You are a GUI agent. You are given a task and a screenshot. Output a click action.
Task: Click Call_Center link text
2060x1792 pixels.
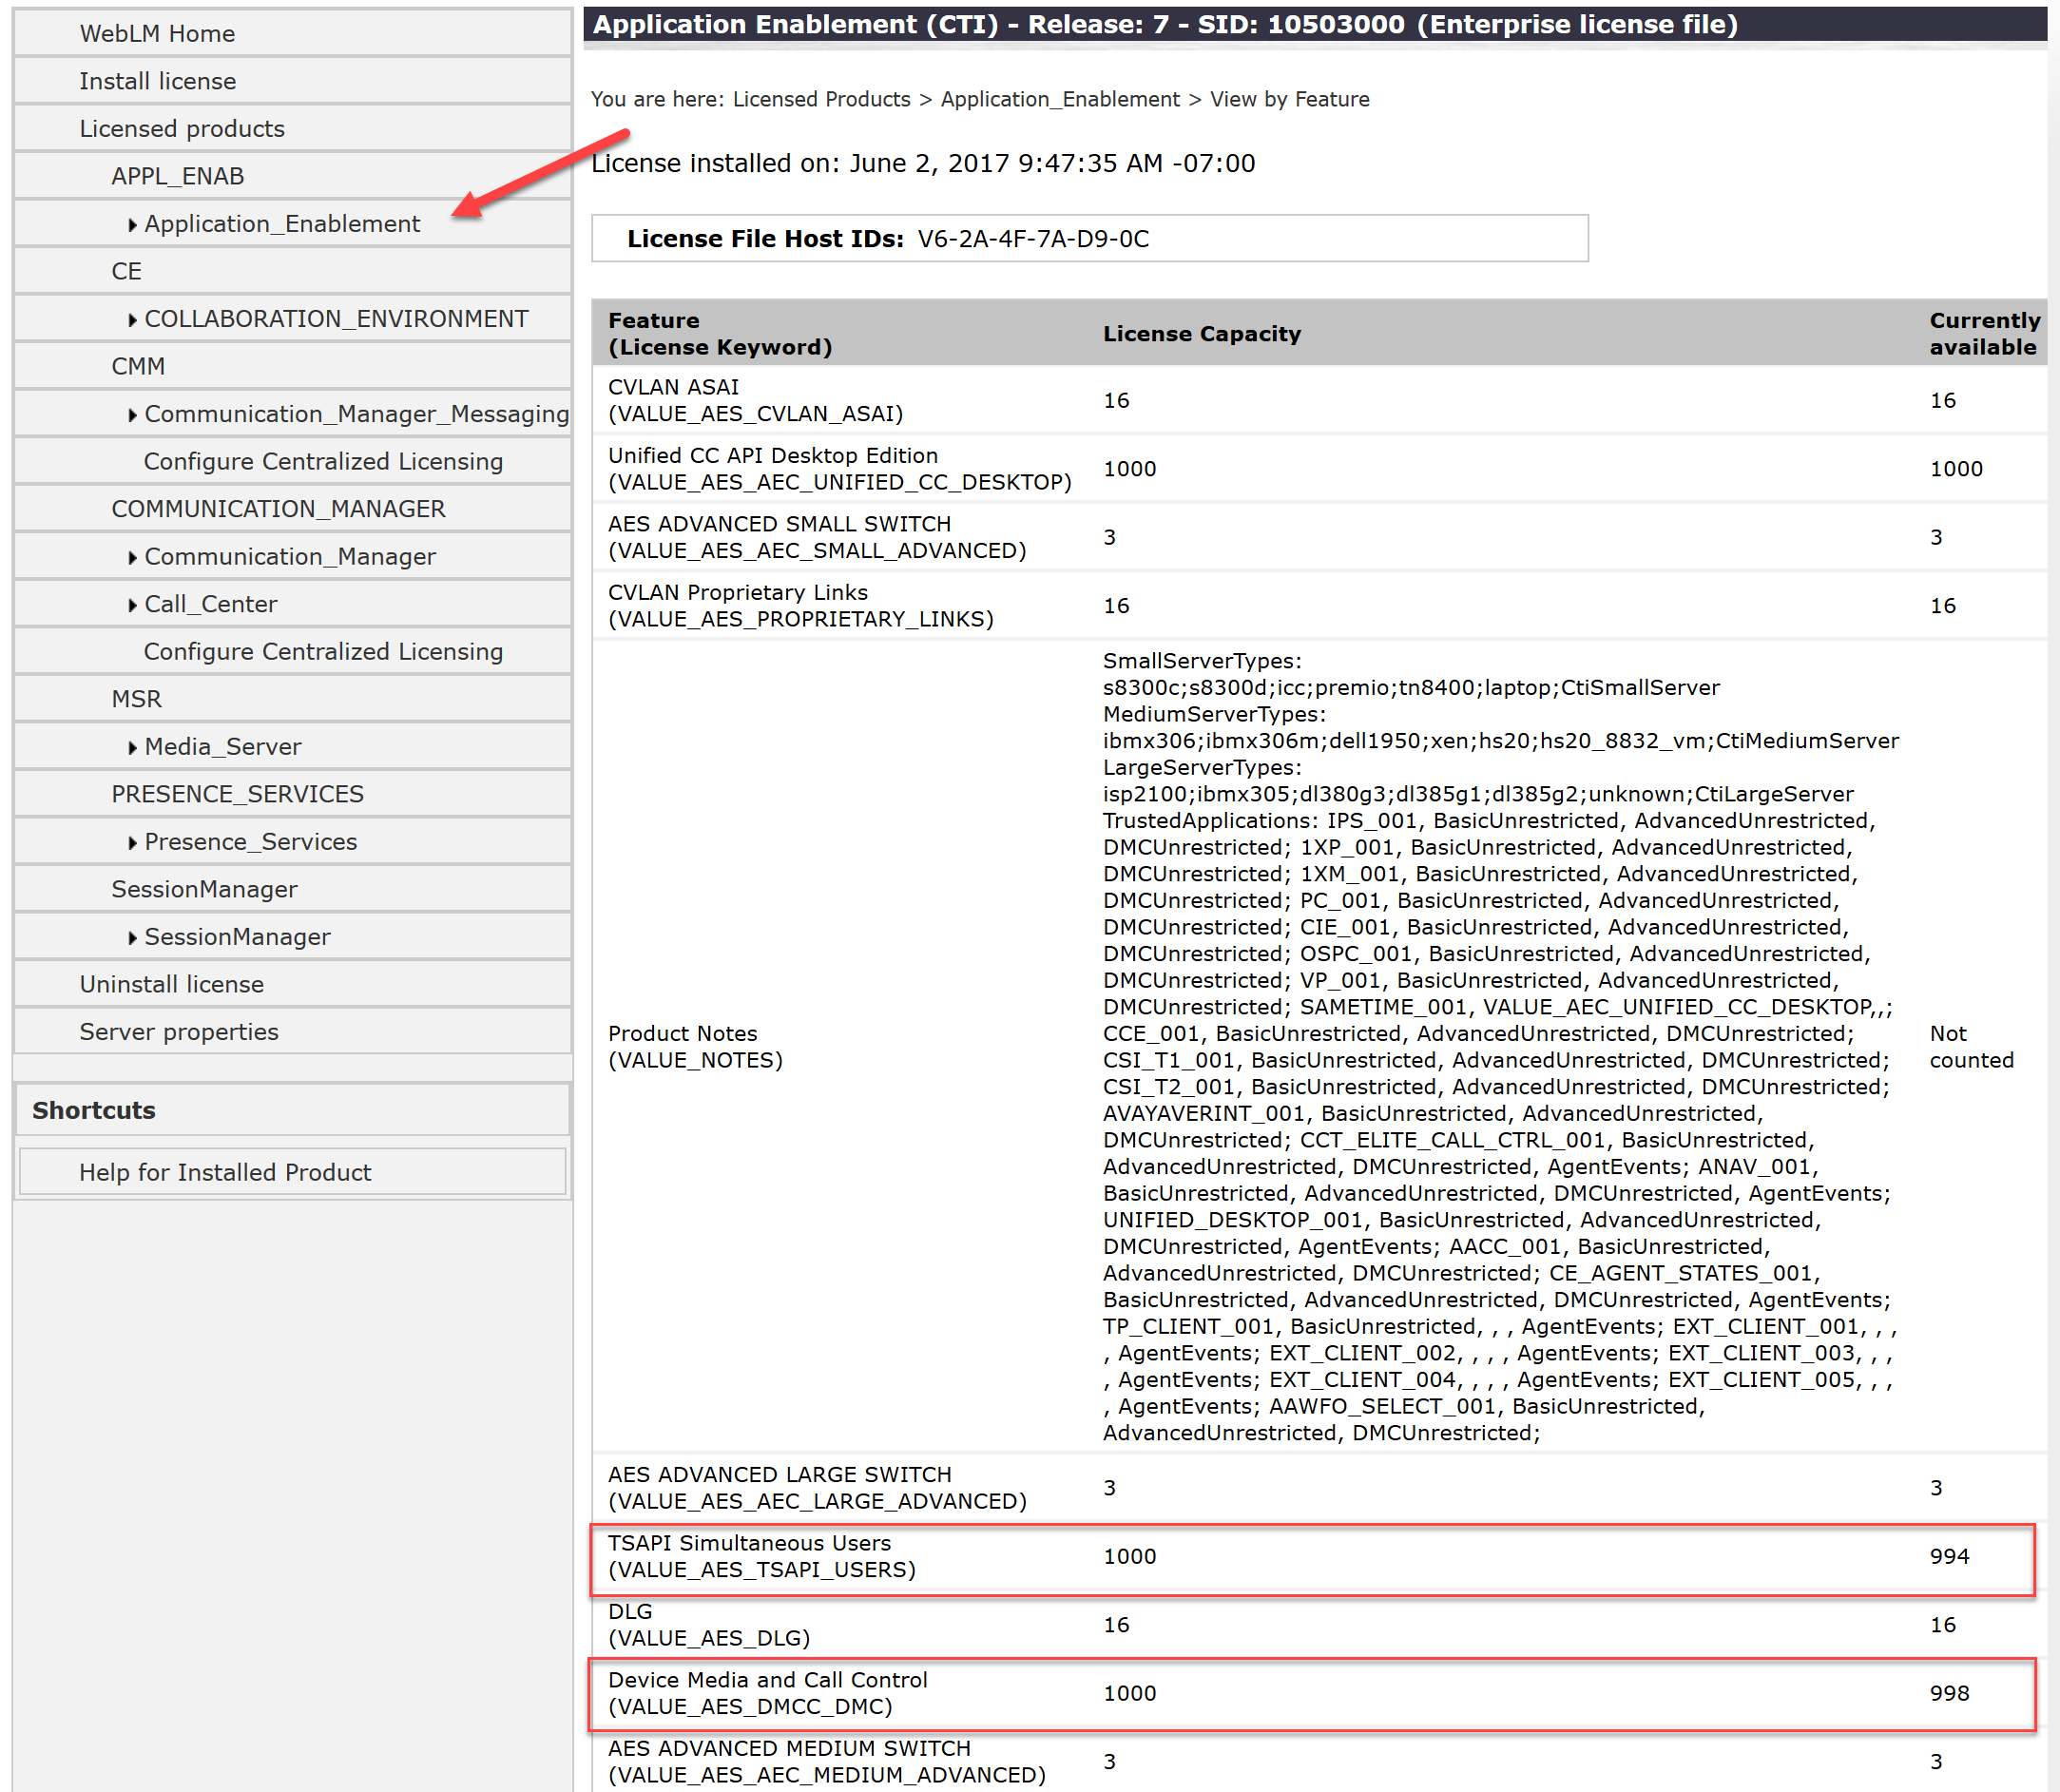tap(210, 603)
